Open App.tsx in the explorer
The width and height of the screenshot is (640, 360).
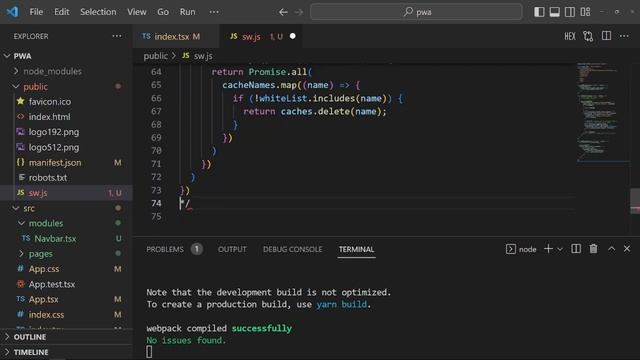click(x=66, y=299)
